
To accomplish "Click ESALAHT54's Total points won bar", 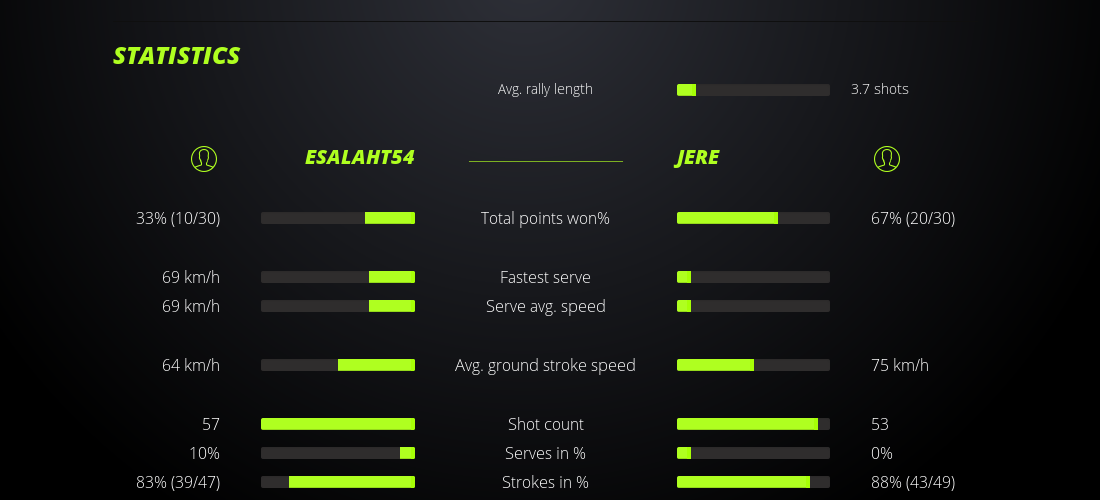I will (338, 218).
